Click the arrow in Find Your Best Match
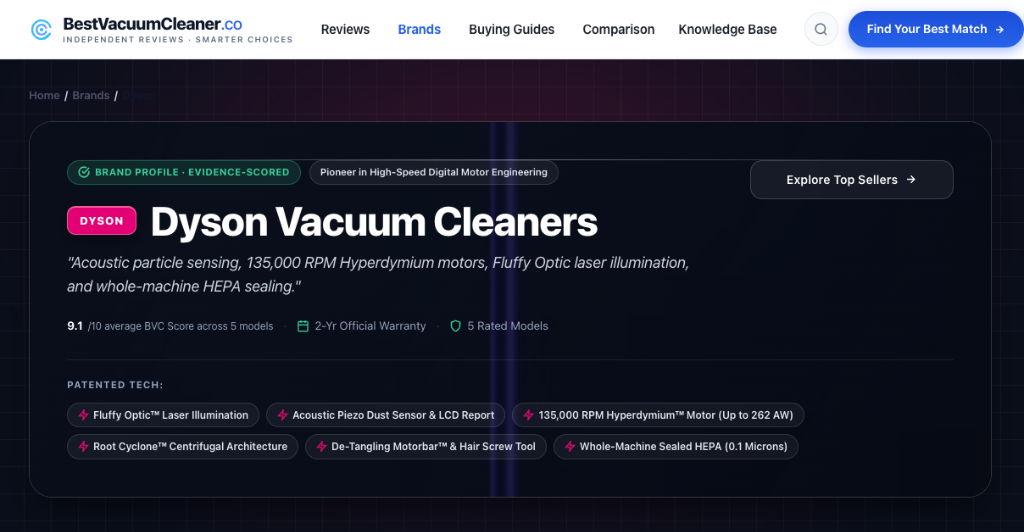Screen dimensions: 1024x532 tap(999, 29)
